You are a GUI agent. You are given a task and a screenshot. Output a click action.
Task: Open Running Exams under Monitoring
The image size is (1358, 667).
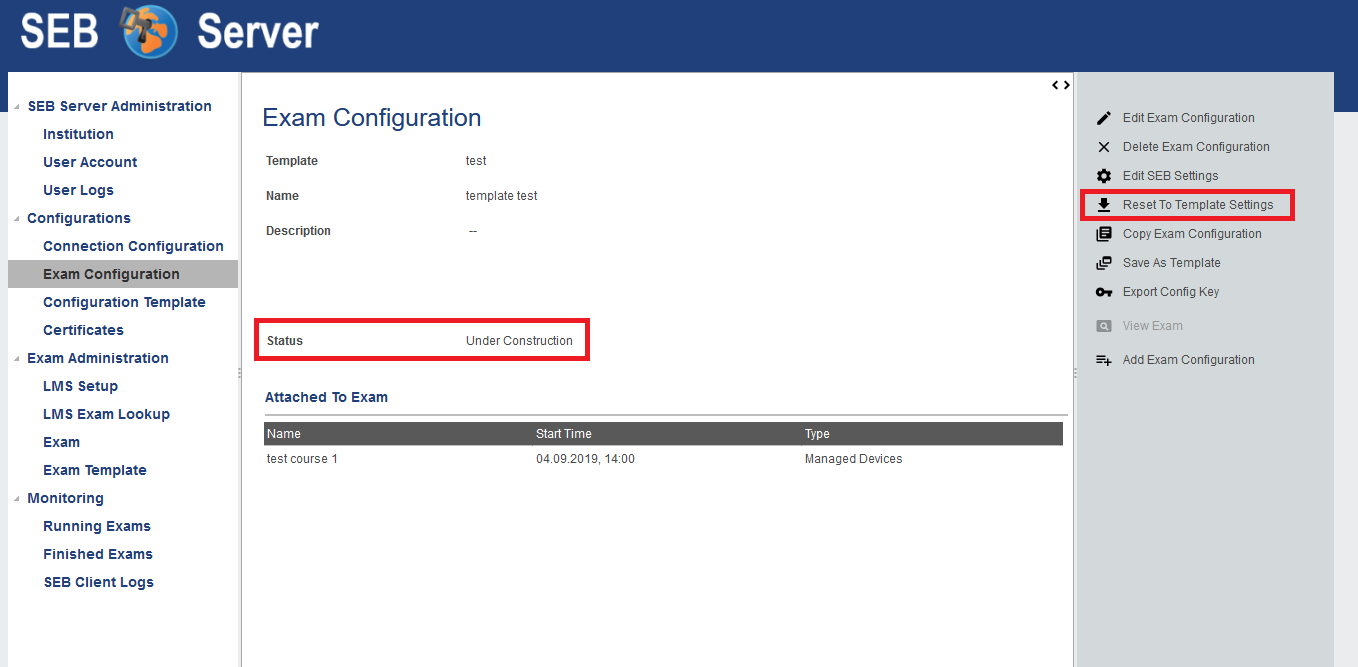click(97, 526)
